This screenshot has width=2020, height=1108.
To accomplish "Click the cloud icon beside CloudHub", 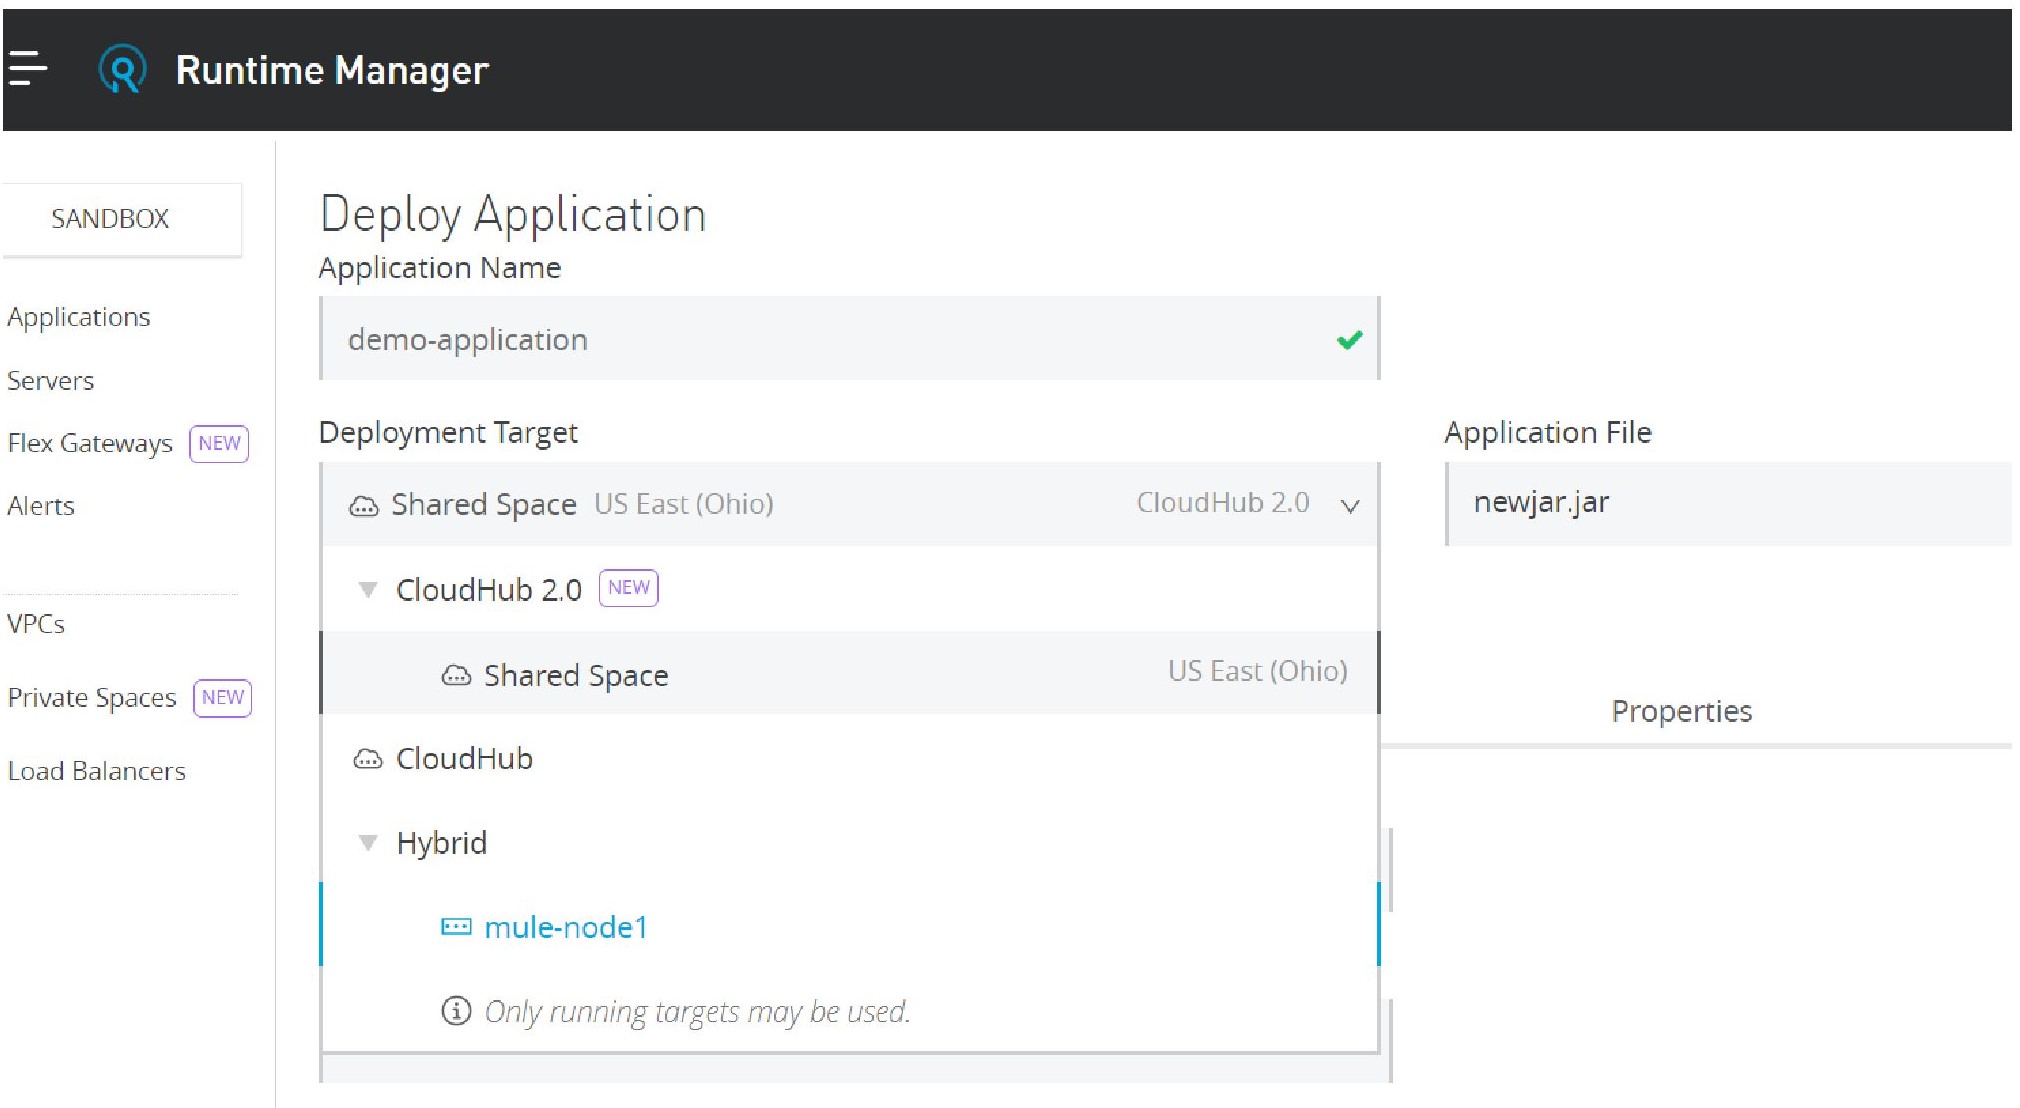I will pyautogui.click(x=367, y=759).
